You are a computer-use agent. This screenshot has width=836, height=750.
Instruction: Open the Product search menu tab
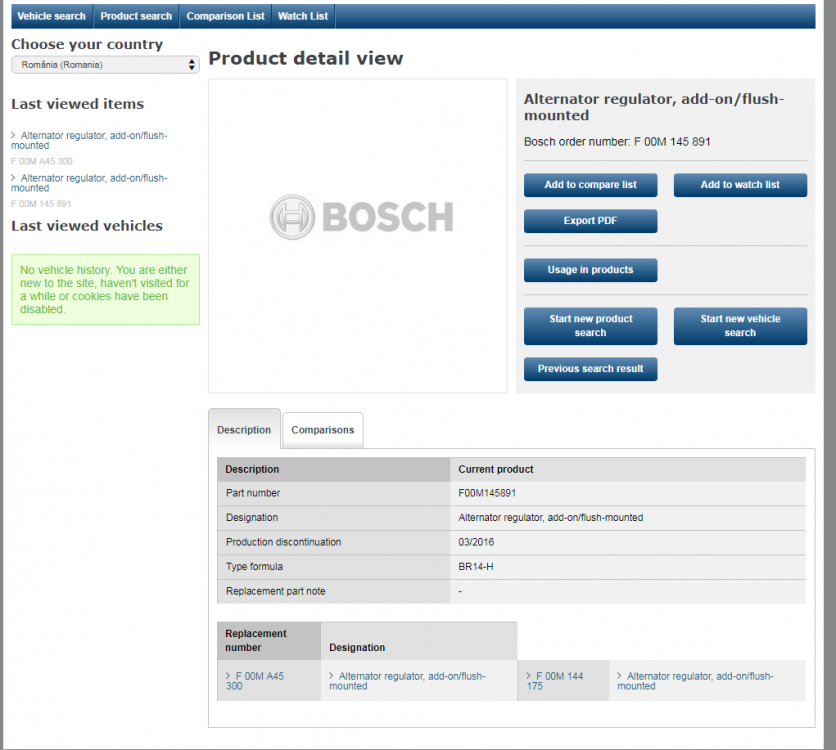(136, 16)
